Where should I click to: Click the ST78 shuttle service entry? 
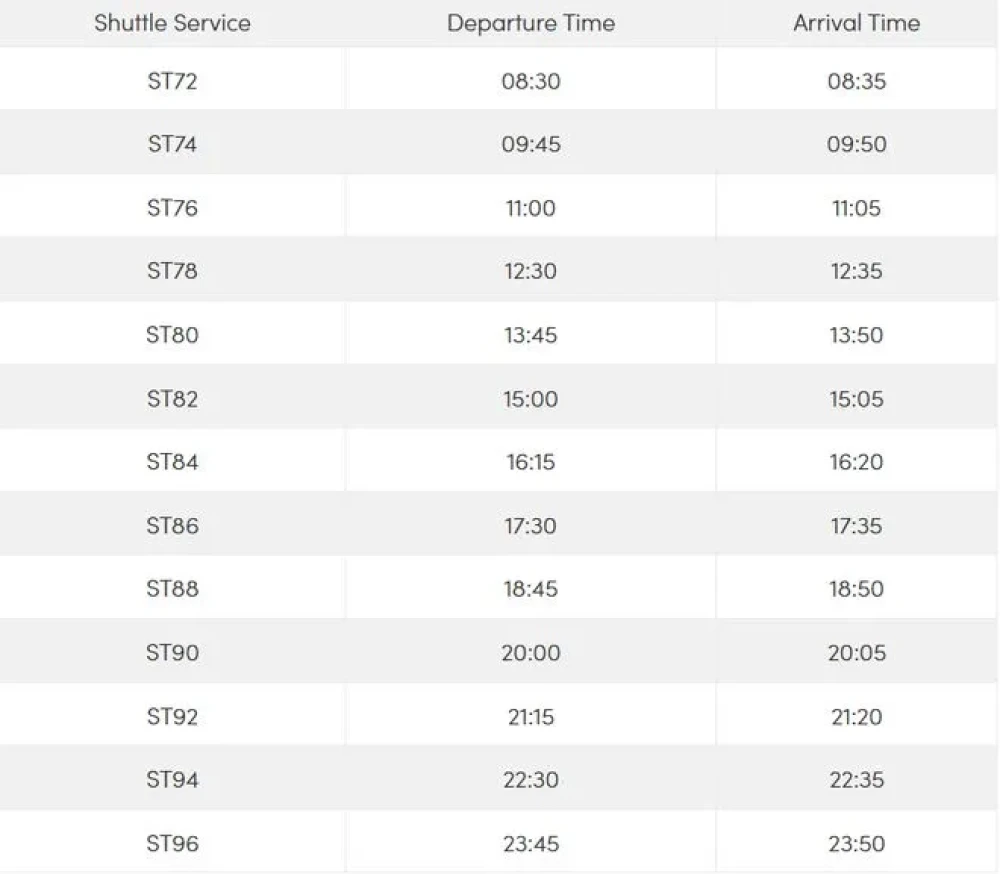click(172, 271)
